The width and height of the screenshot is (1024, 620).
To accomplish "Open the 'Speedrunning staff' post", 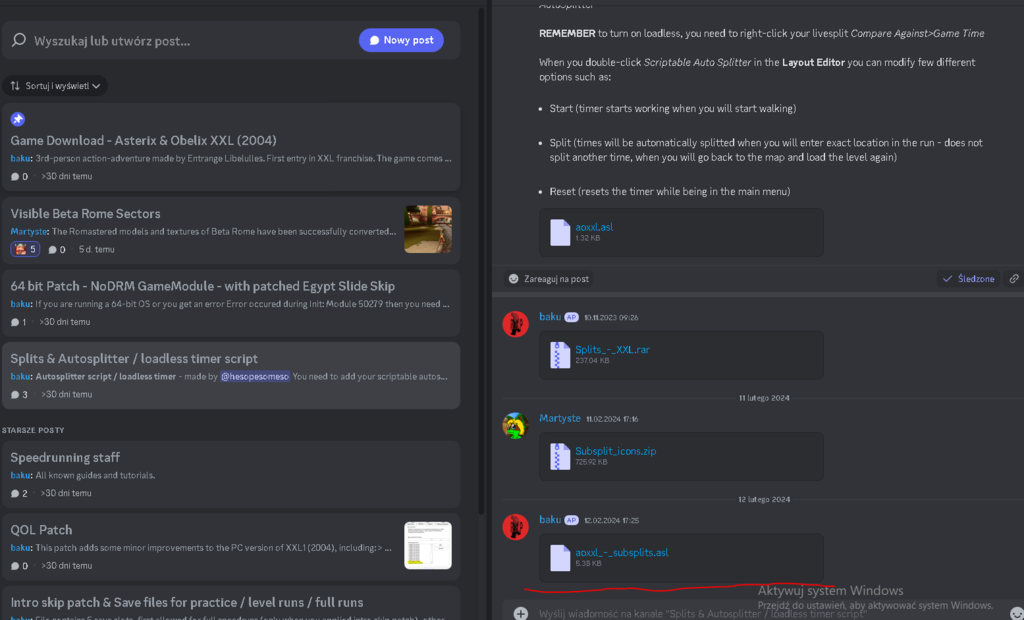I will [x=231, y=474].
